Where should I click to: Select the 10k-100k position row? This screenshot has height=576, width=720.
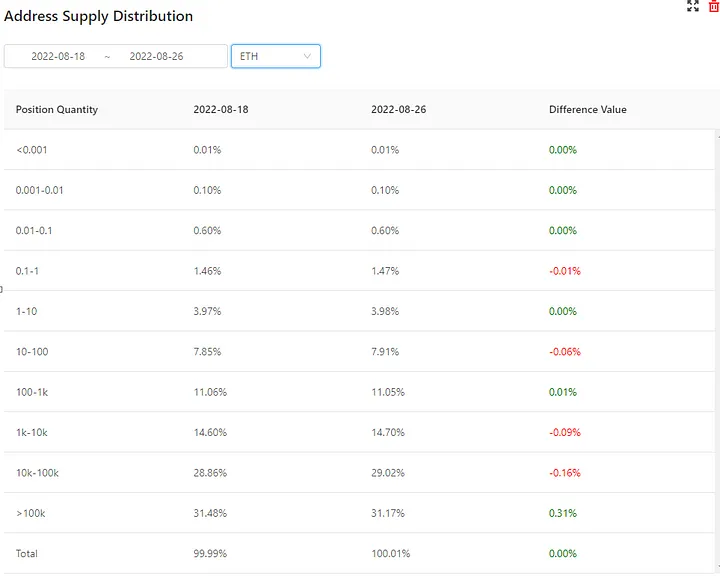(37, 472)
